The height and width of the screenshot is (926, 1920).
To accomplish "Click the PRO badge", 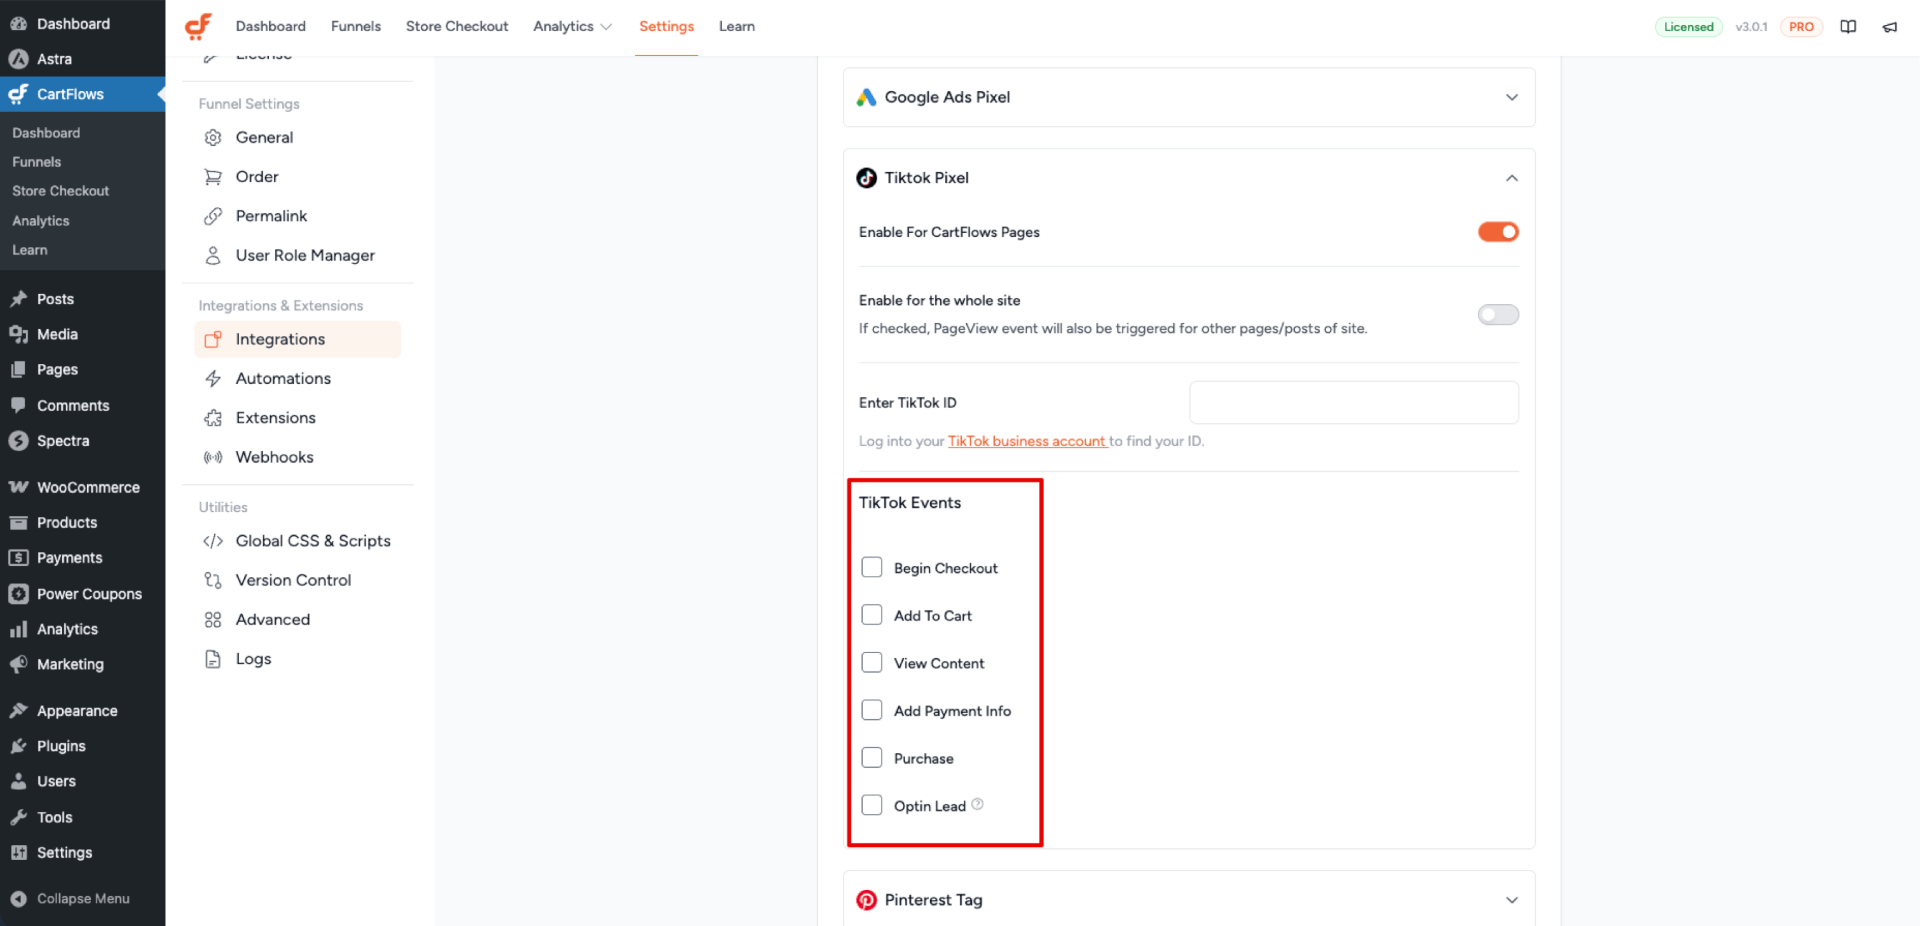I will pyautogui.click(x=1801, y=27).
